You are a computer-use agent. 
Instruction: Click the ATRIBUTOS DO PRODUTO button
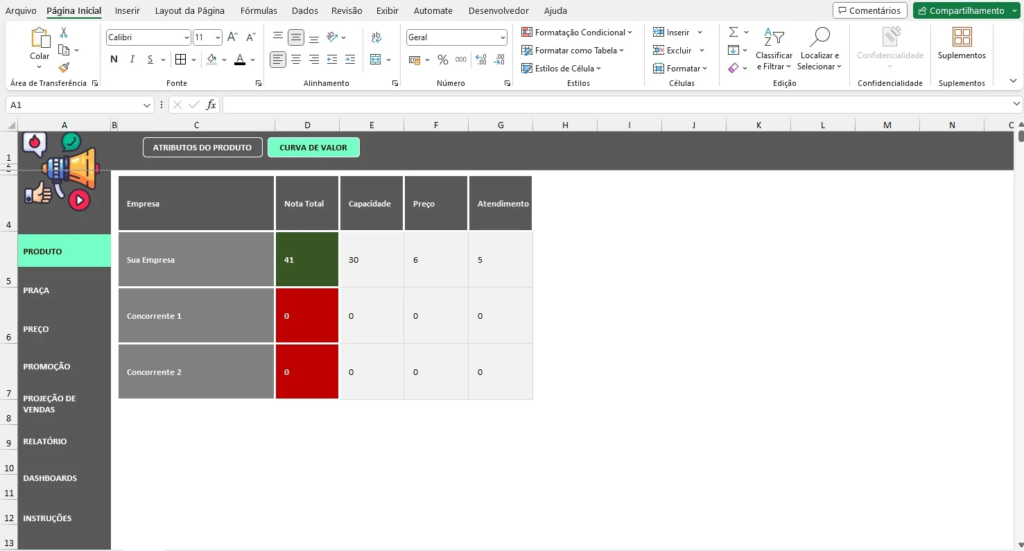click(202, 148)
